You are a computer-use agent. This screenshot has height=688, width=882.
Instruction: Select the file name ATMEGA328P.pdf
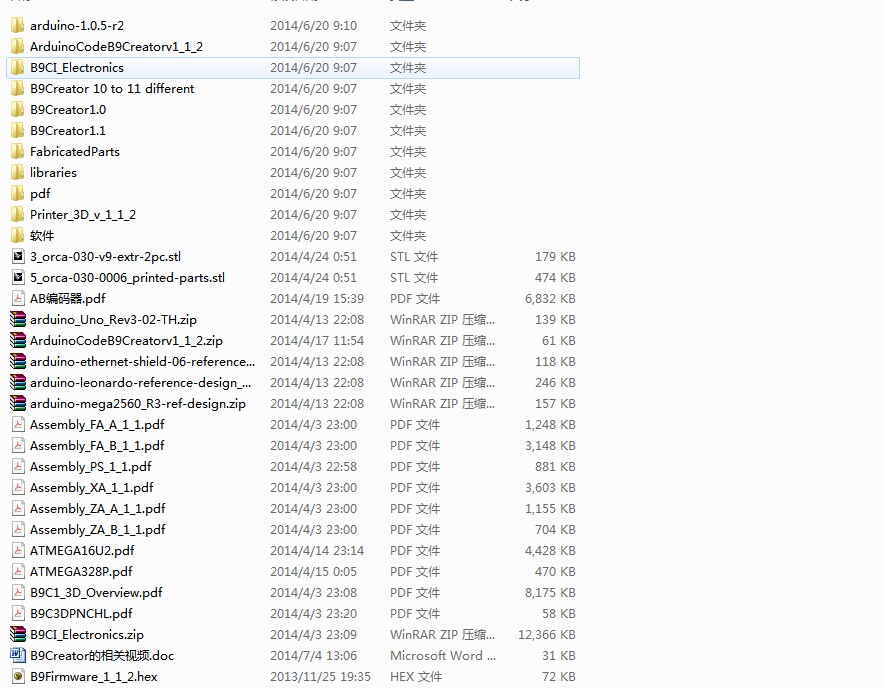[x=81, y=572]
